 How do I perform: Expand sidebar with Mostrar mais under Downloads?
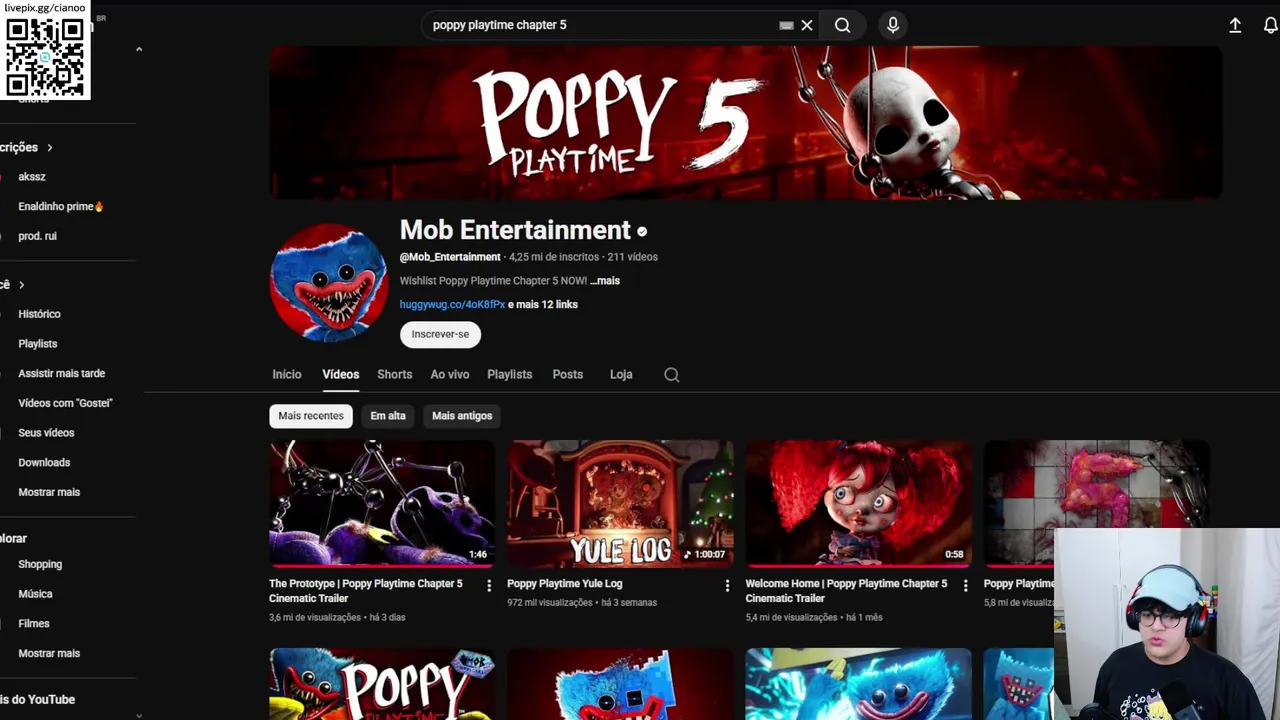click(49, 492)
